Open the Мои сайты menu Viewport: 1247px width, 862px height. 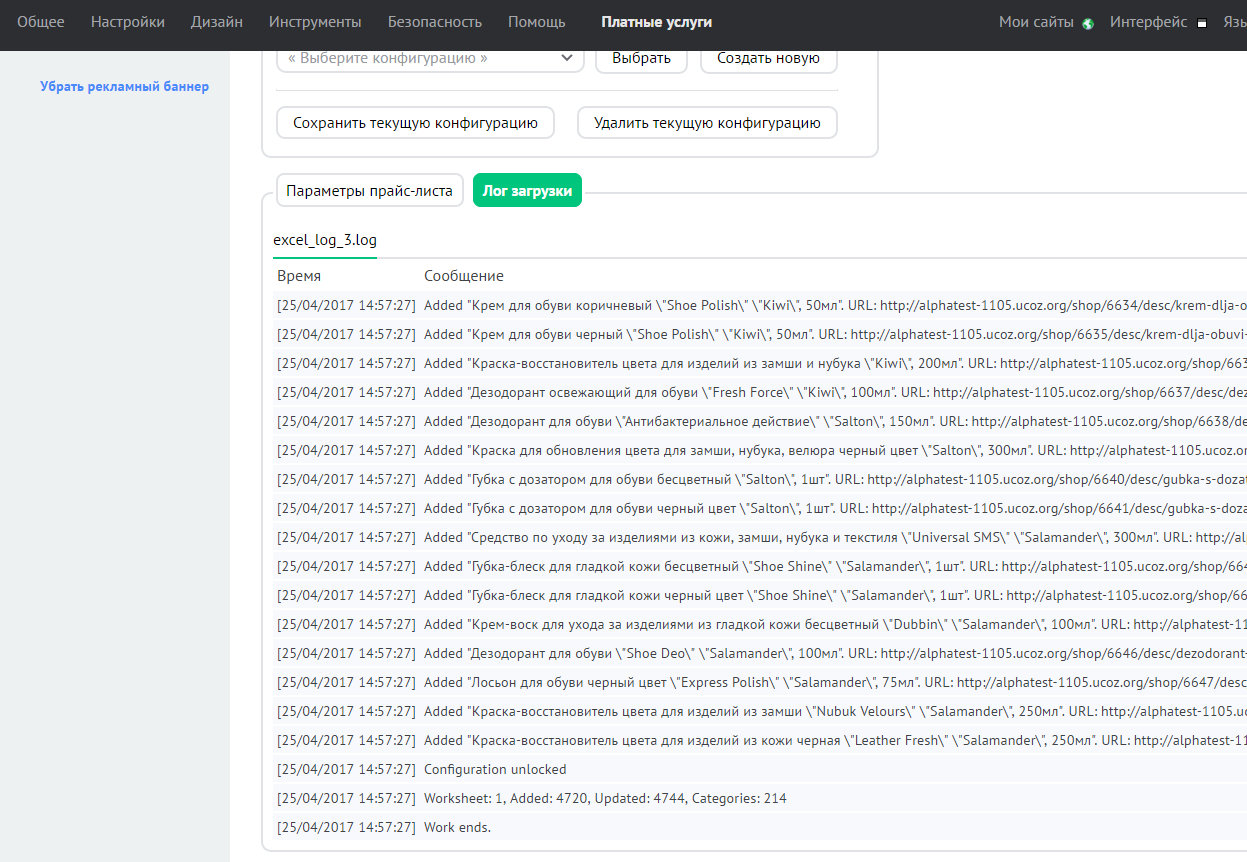1036,22
